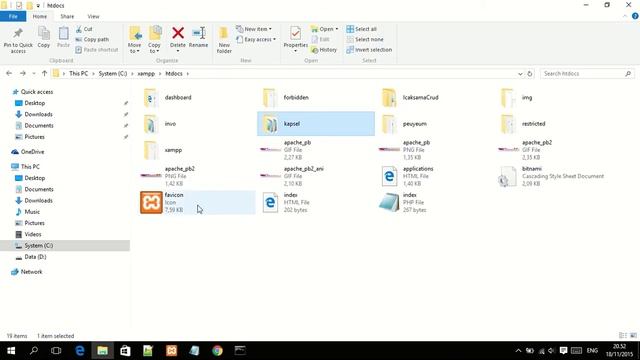
Task: Select Data (D:) drive in sidebar
Action: coord(35,257)
